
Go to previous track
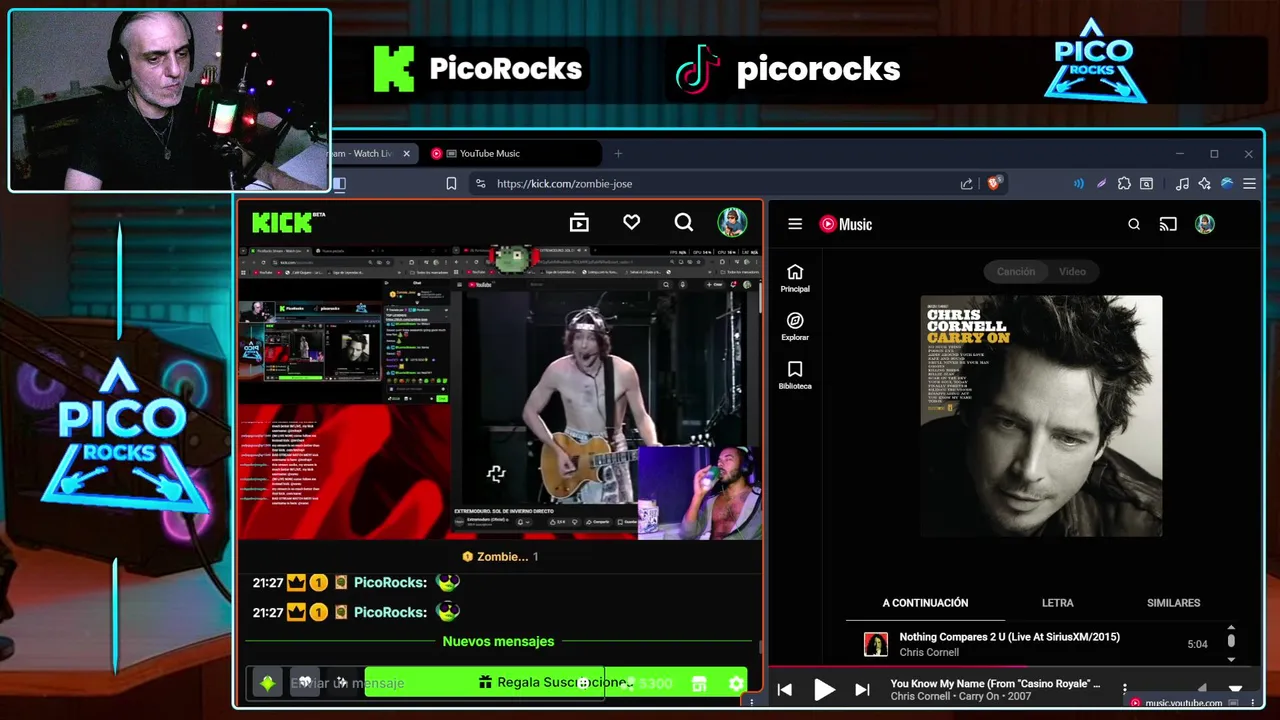click(785, 689)
